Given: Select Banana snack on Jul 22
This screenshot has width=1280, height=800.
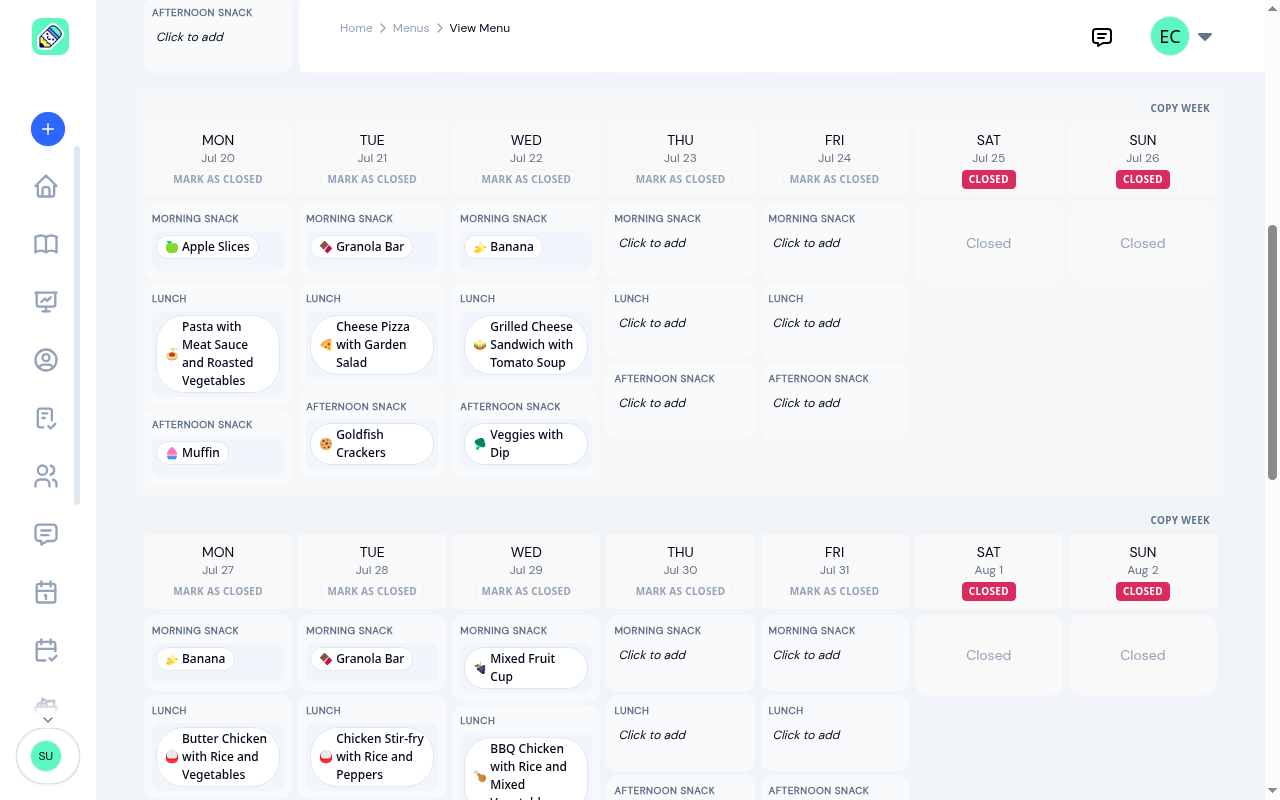Looking at the screenshot, I should 503,247.
